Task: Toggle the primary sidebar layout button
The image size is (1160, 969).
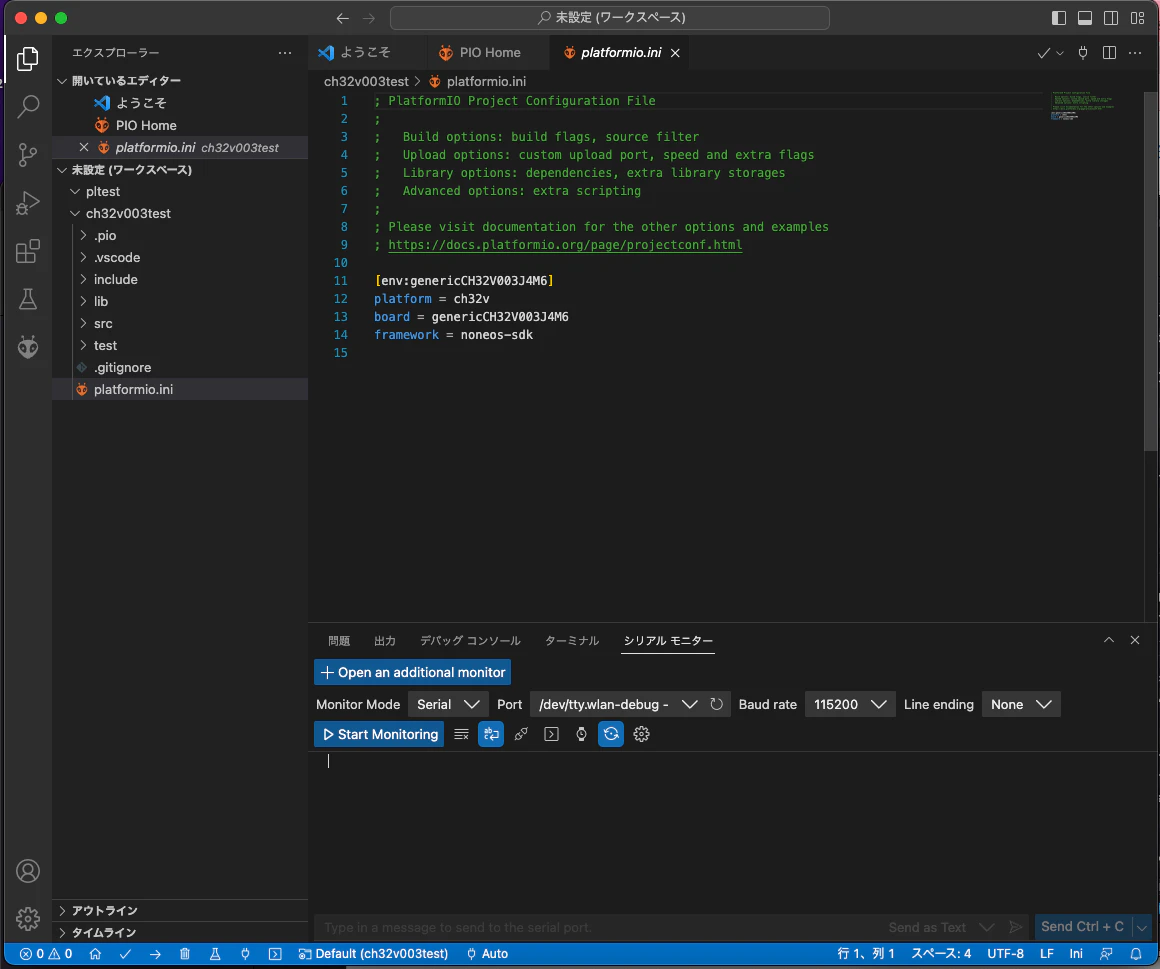Action: 1059,18
